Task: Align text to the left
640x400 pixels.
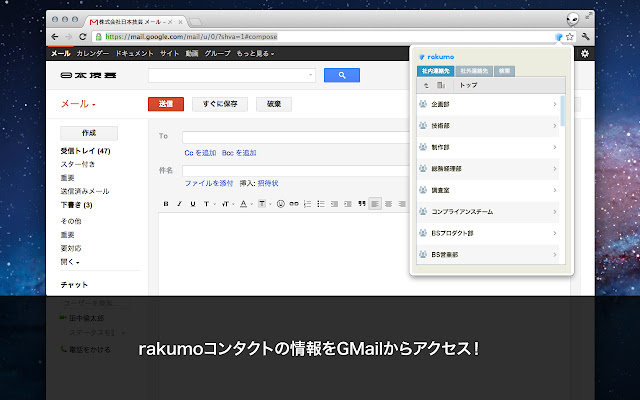Action: point(375,204)
